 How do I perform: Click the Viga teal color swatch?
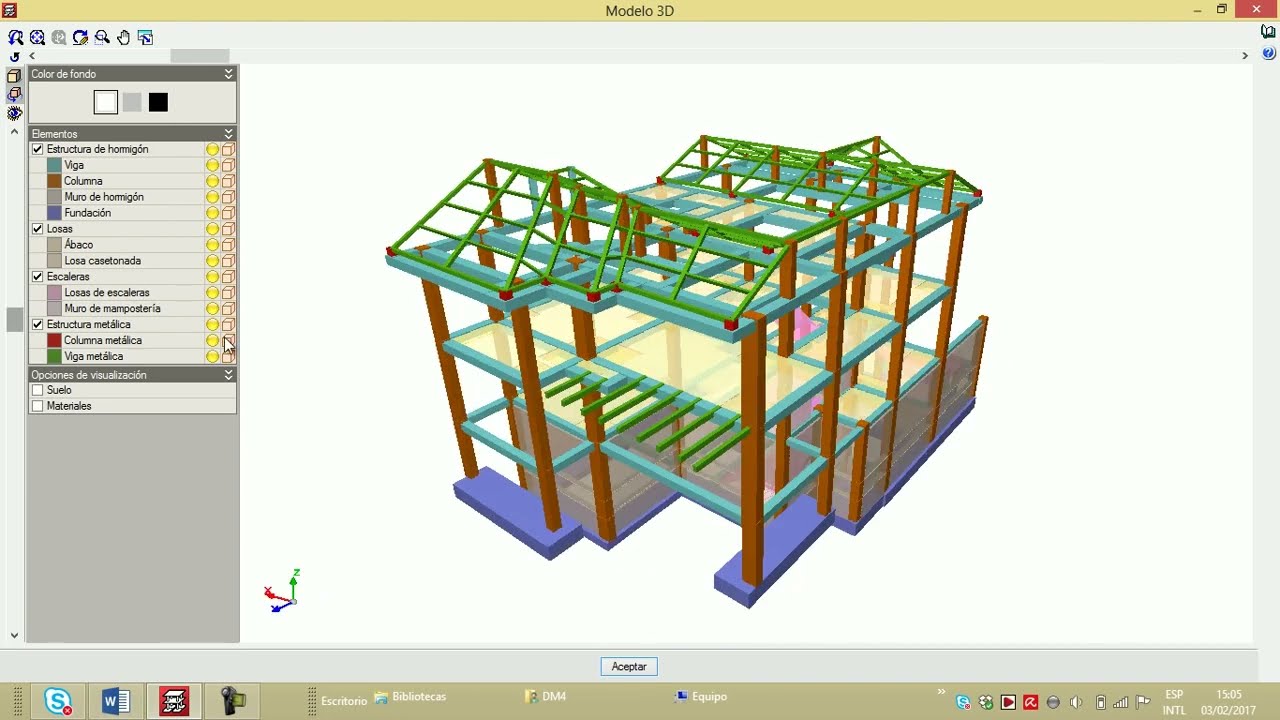[54, 165]
